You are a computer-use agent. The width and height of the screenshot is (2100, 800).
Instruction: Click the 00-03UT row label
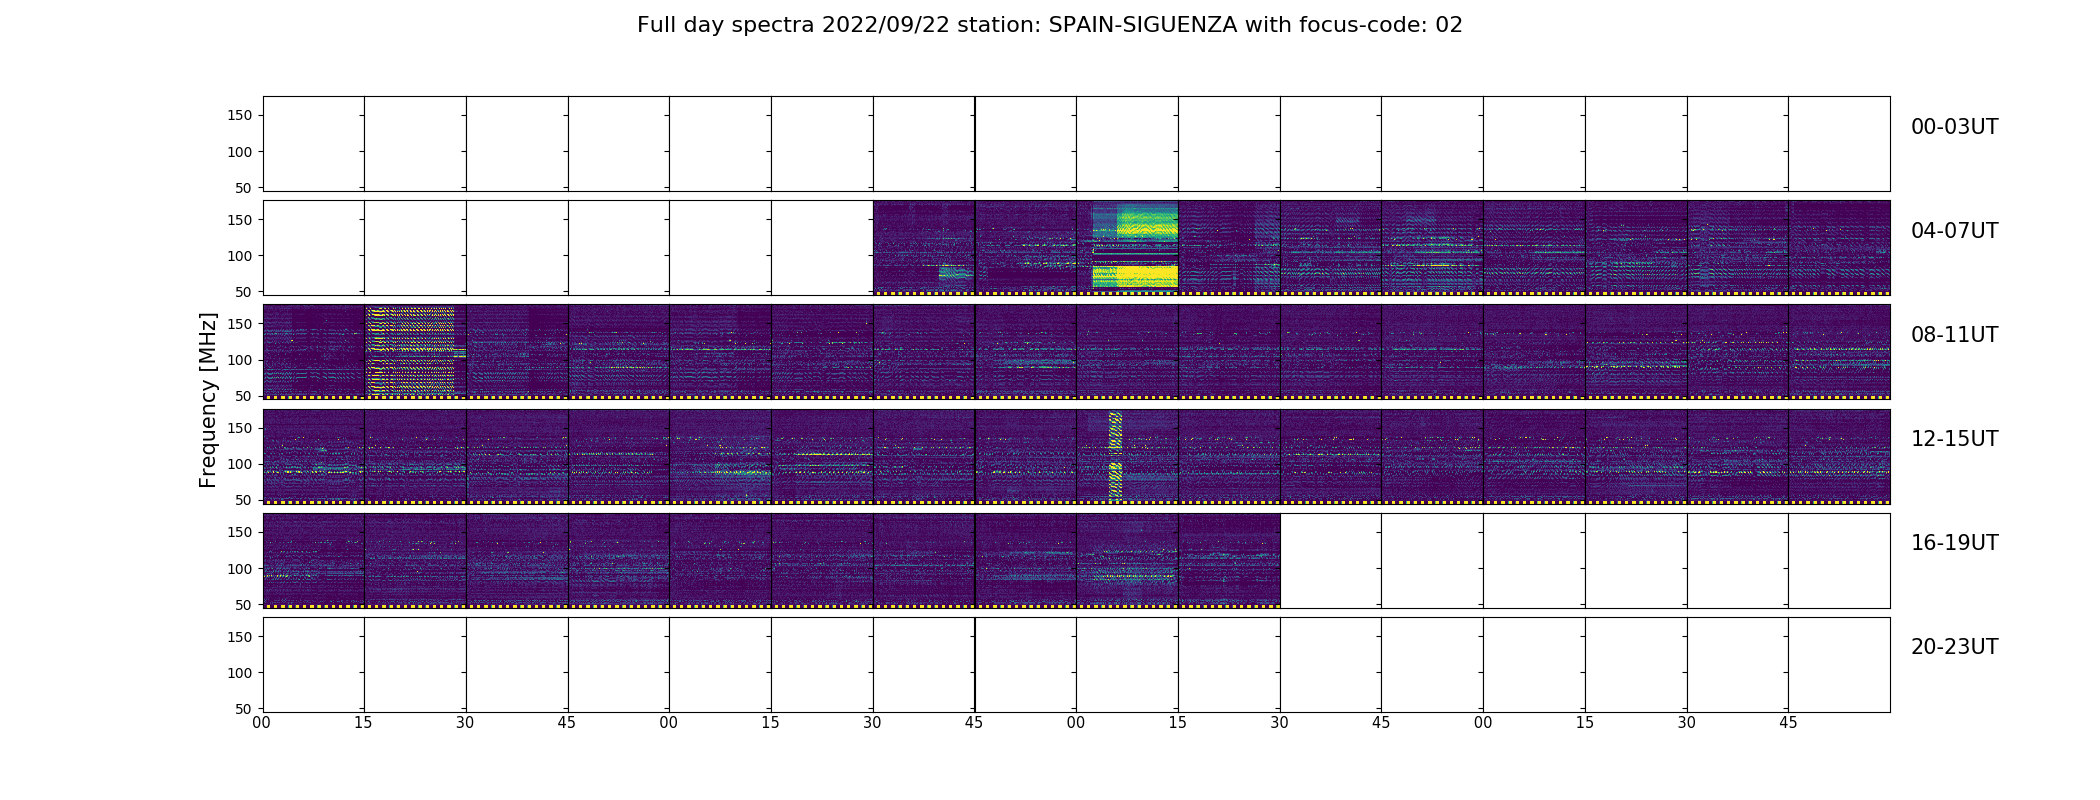(1954, 127)
